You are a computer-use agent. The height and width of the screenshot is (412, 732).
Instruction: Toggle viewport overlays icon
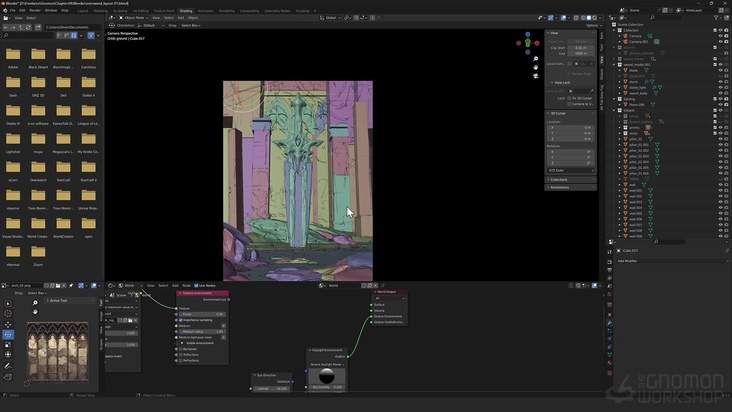pyautogui.click(x=563, y=18)
